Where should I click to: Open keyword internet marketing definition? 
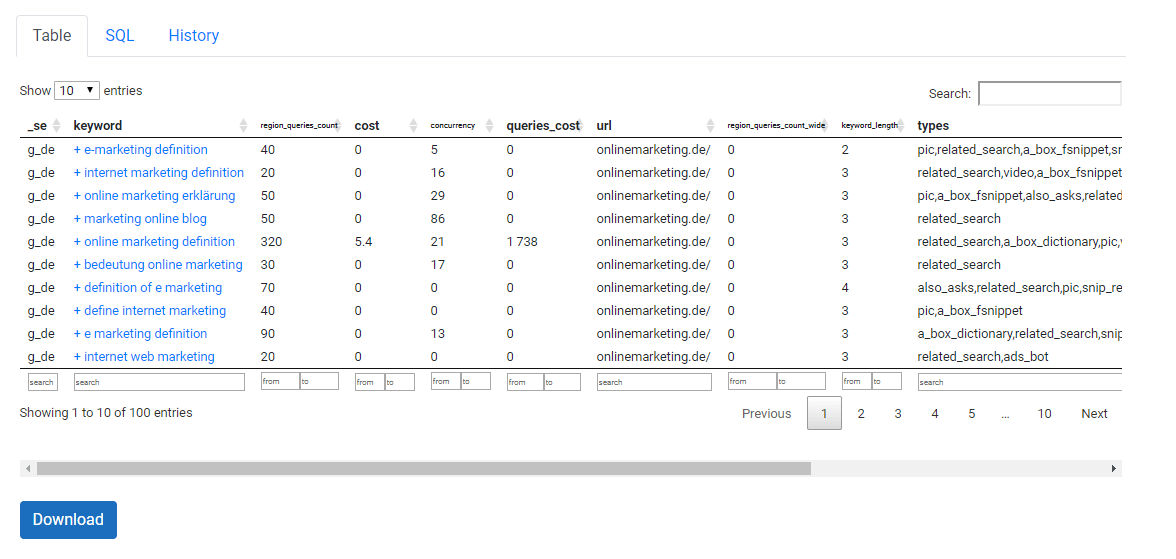pos(158,173)
